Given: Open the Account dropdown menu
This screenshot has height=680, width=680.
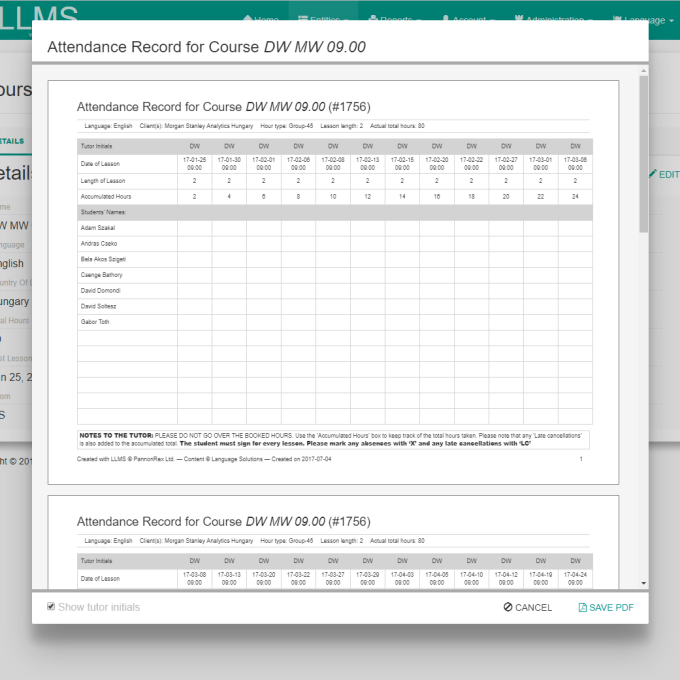Looking at the screenshot, I should (x=468, y=19).
